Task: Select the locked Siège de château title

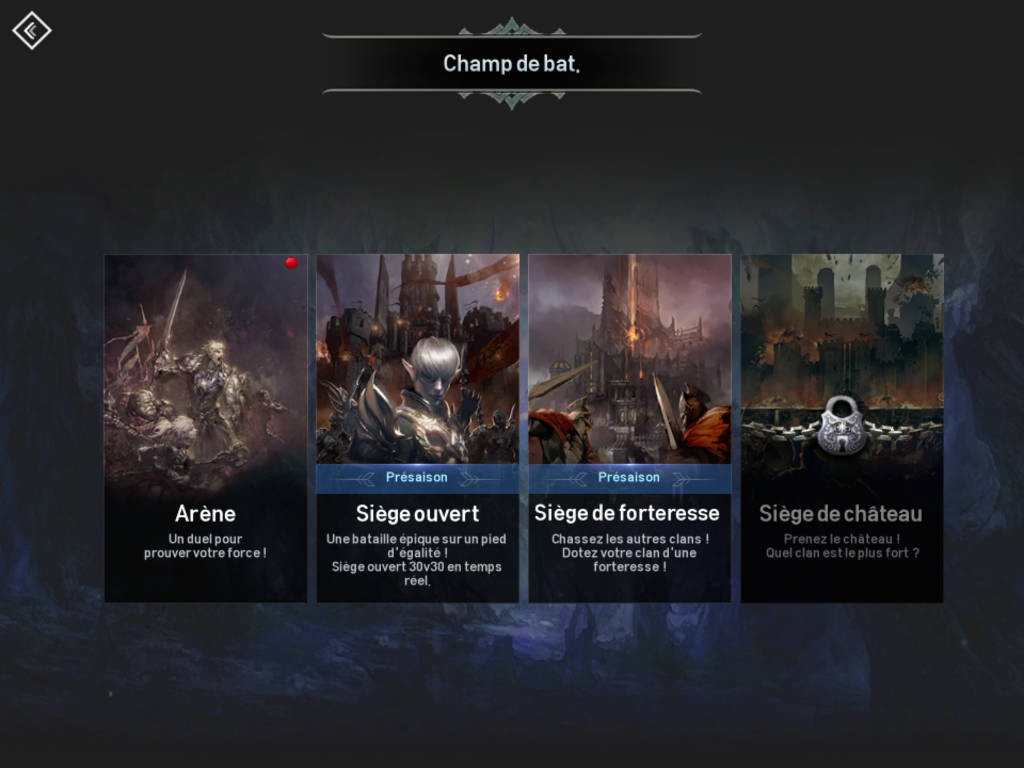Action: click(x=841, y=514)
